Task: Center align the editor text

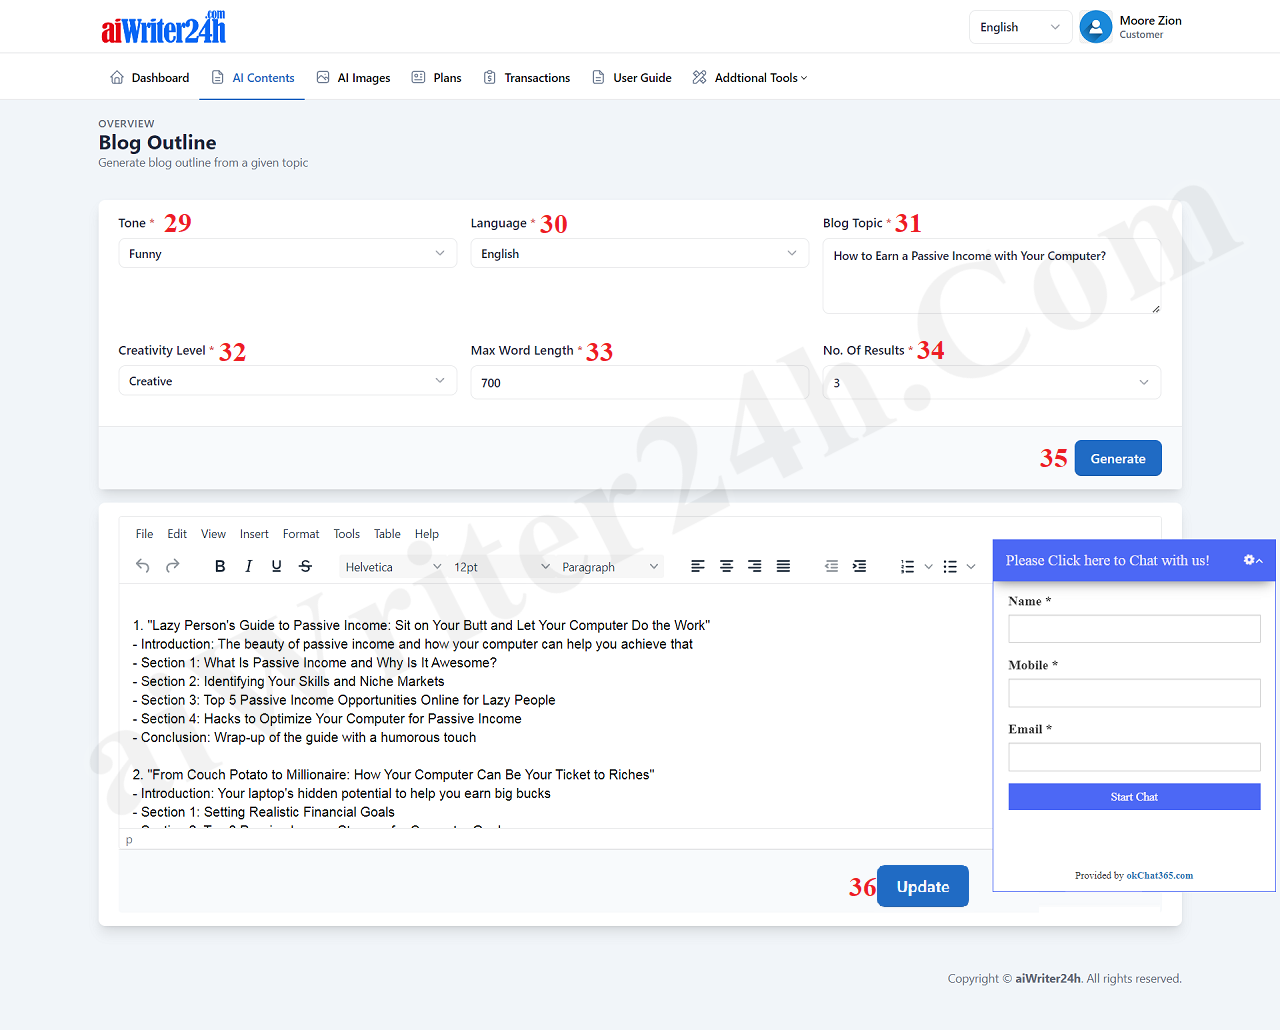Action: pyautogui.click(x=727, y=566)
